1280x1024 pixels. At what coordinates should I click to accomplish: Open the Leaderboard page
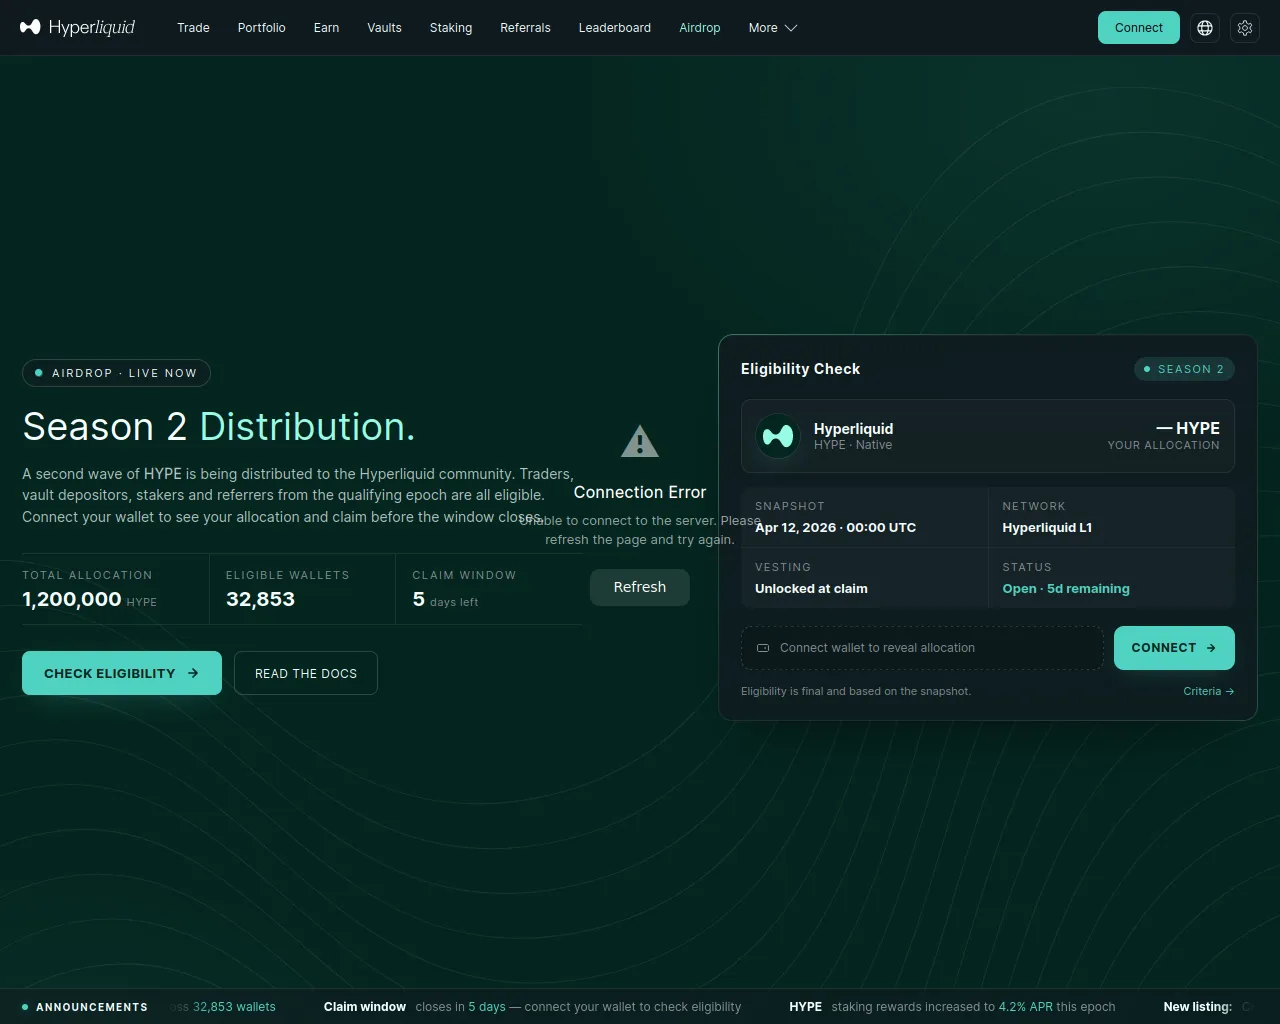[615, 28]
